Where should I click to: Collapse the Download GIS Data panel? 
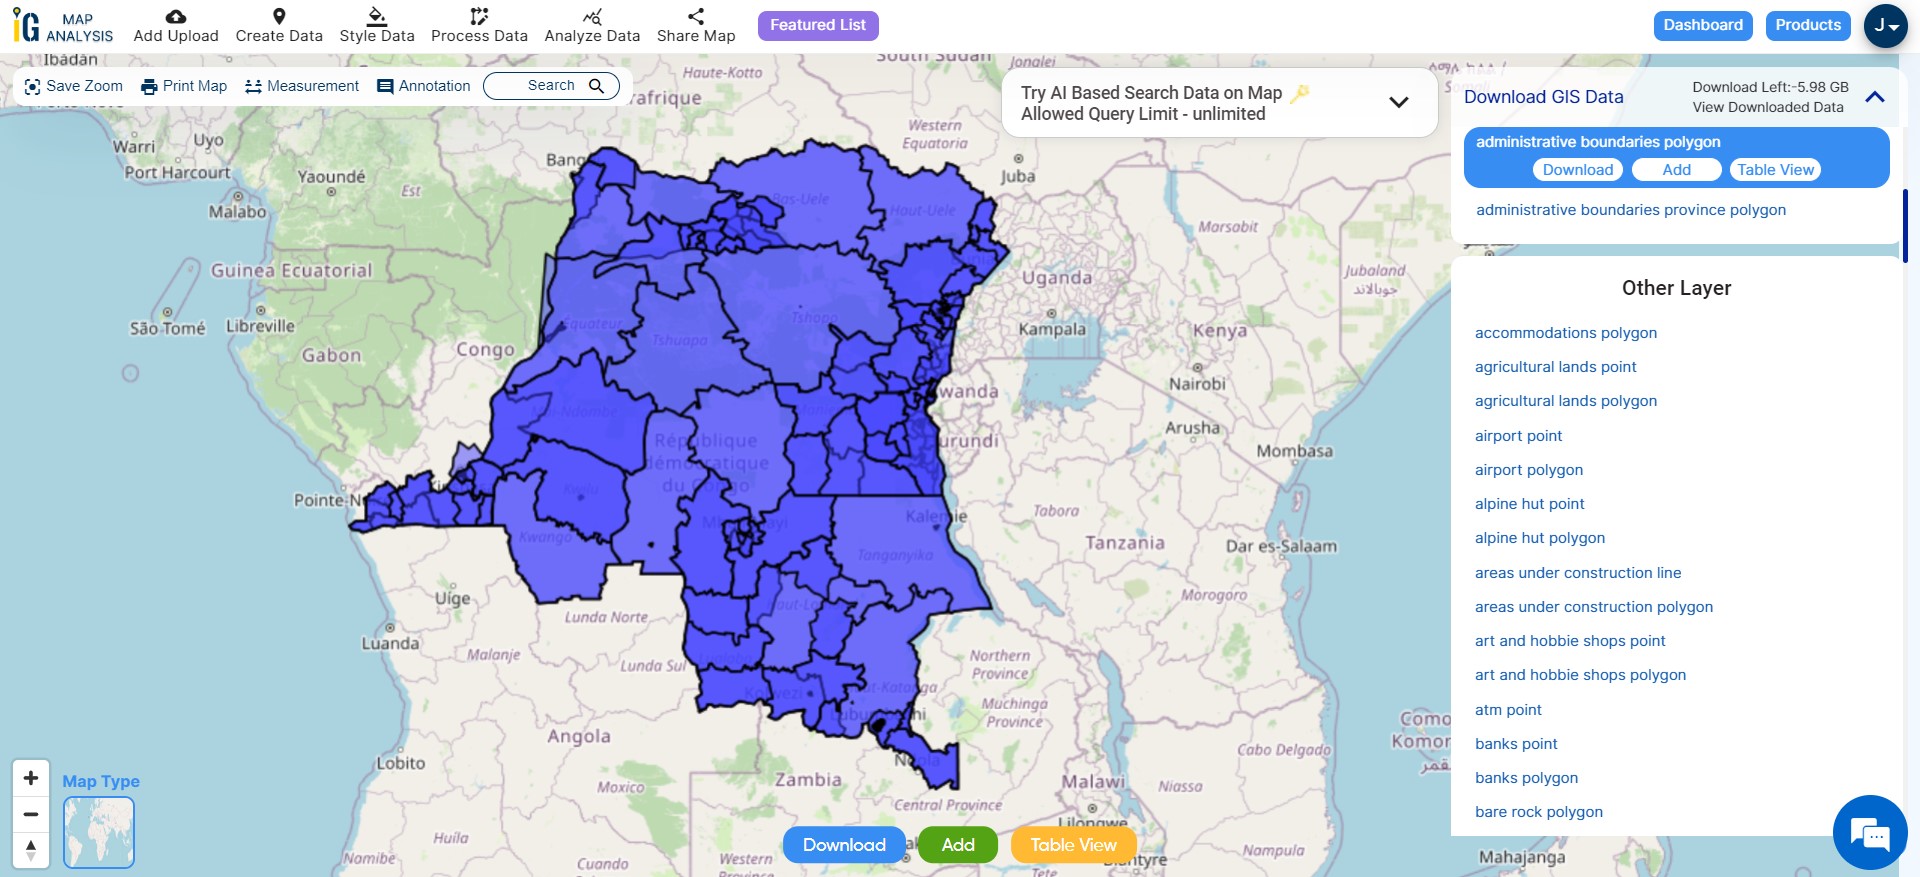tap(1875, 97)
